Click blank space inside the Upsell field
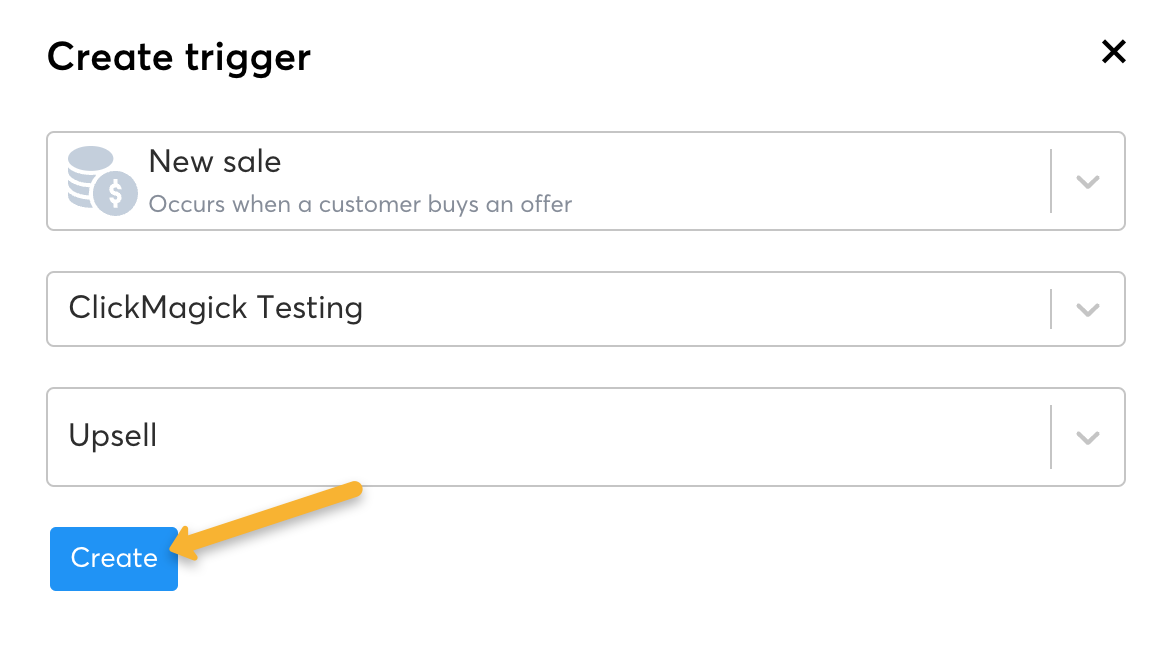 click(x=600, y=437)
